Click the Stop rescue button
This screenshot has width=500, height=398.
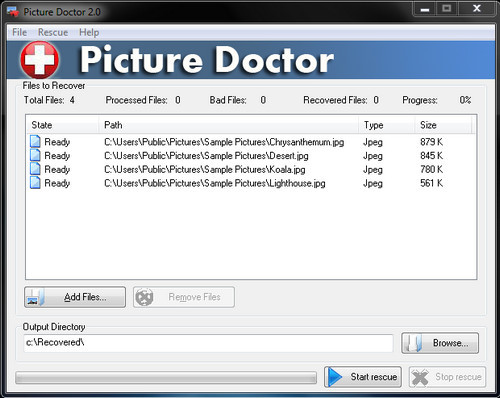447,377
